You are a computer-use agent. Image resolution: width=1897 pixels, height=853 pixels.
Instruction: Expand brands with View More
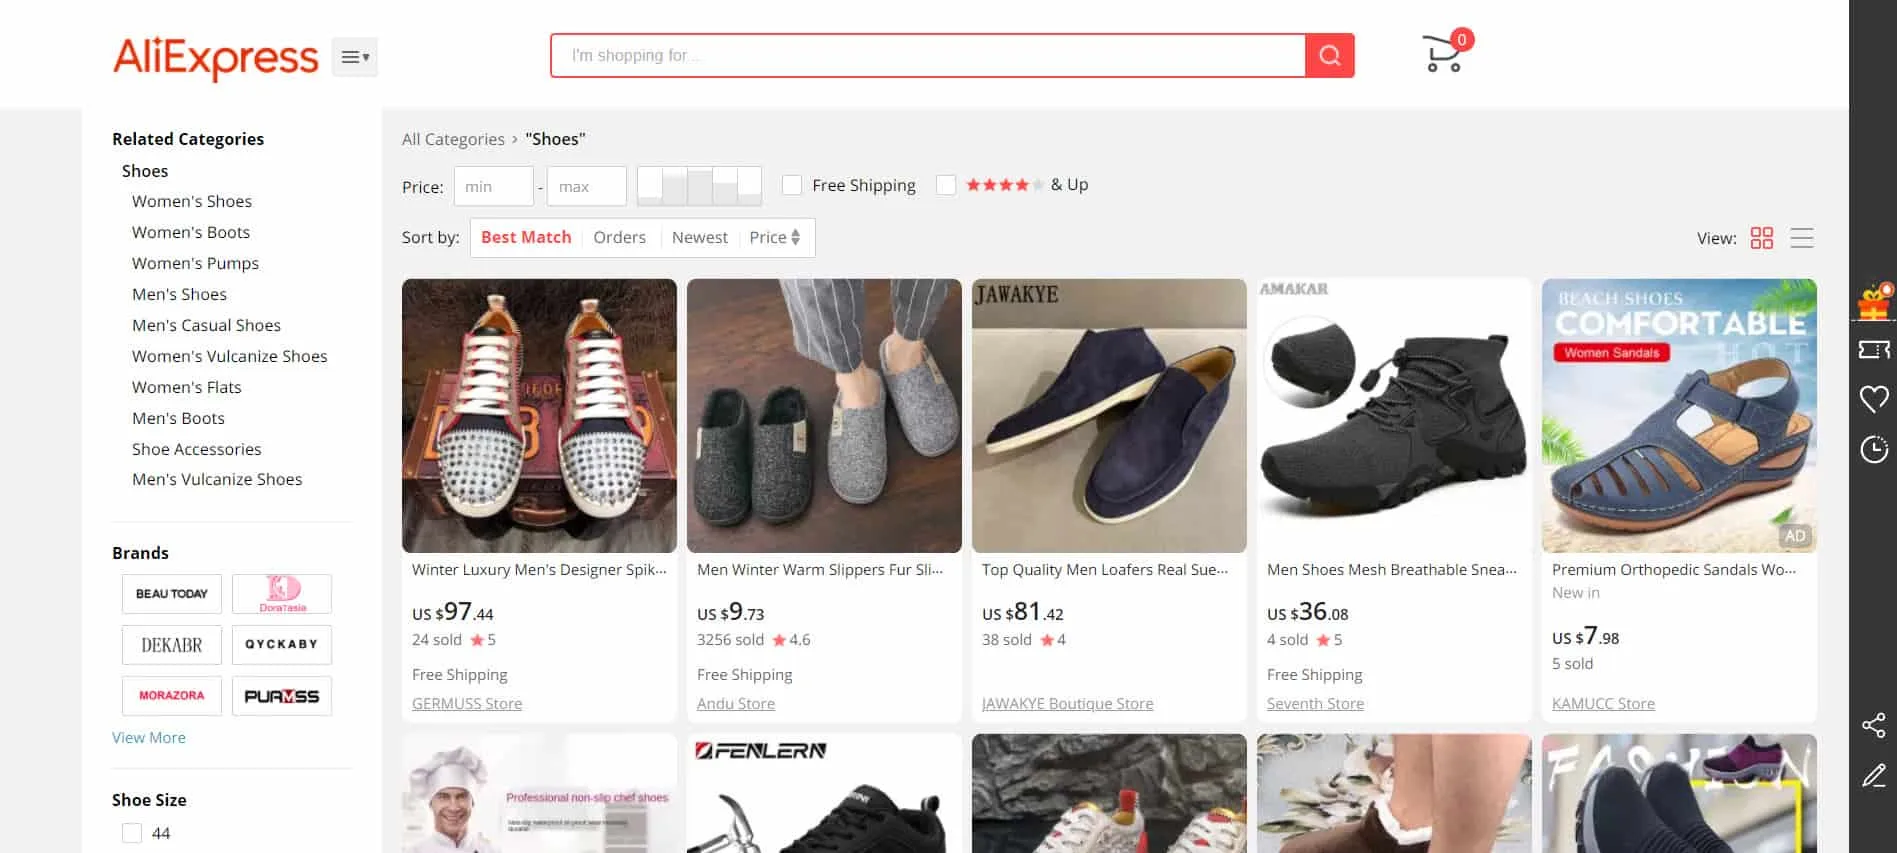(x=148, y=738)
